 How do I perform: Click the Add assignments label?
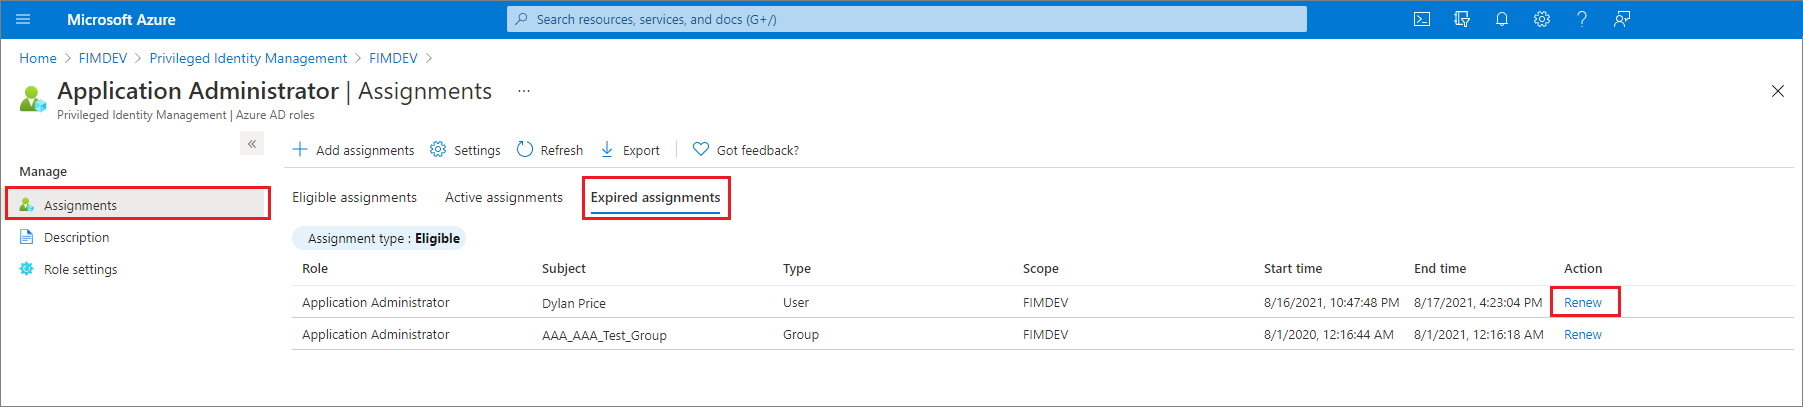(x=365, y=150)
